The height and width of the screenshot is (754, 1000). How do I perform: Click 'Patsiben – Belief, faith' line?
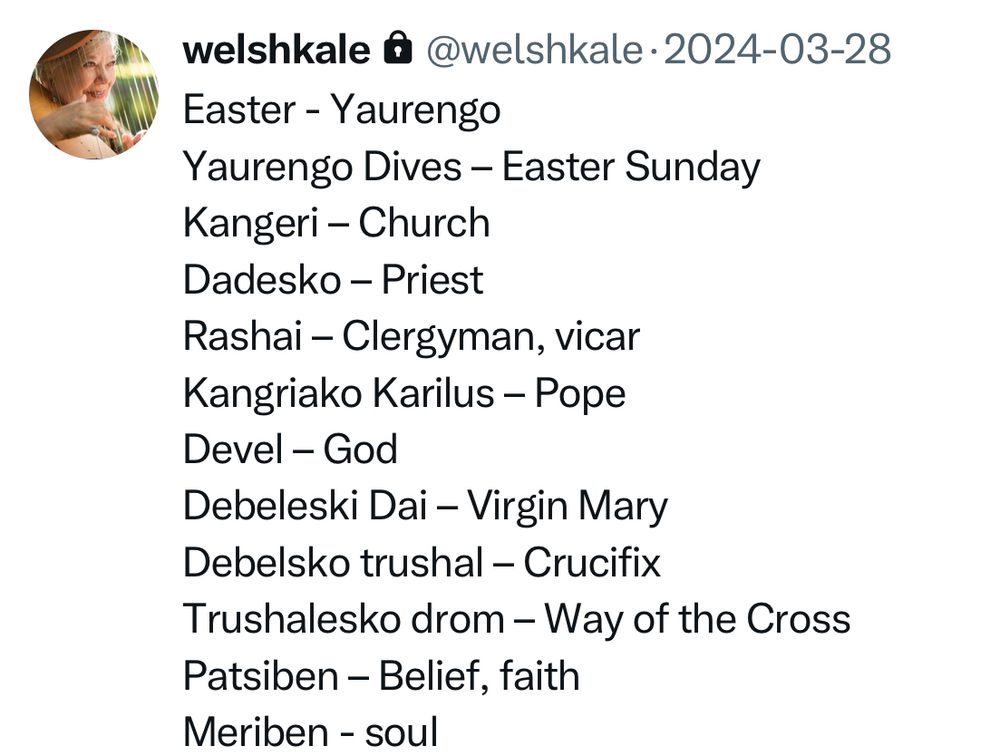point(381,676)
